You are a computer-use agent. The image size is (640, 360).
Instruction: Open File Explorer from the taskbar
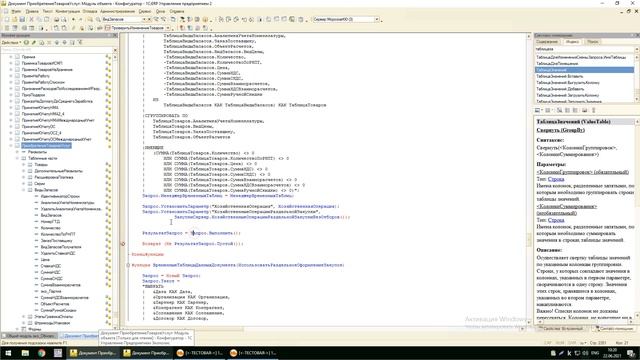(25, 353)
